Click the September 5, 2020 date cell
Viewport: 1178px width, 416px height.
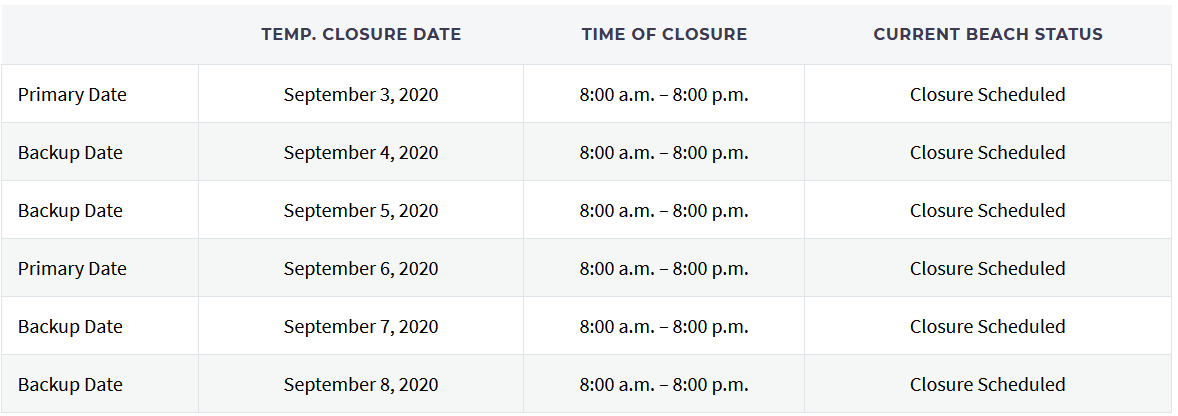tap(361, 211)
